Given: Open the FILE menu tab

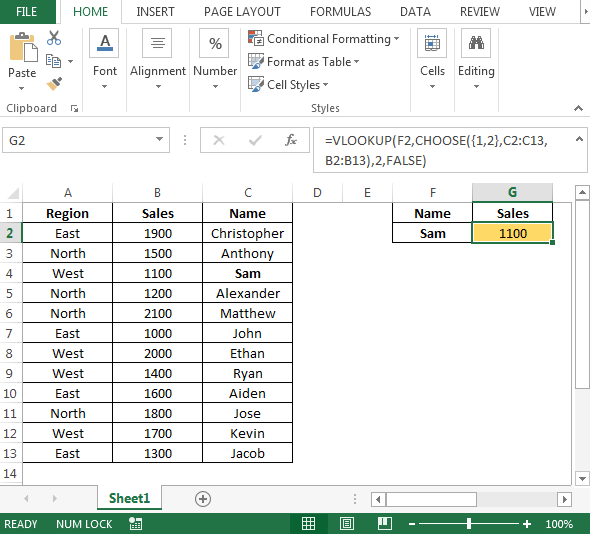Looking at the screenshot, I should [27, 12].
